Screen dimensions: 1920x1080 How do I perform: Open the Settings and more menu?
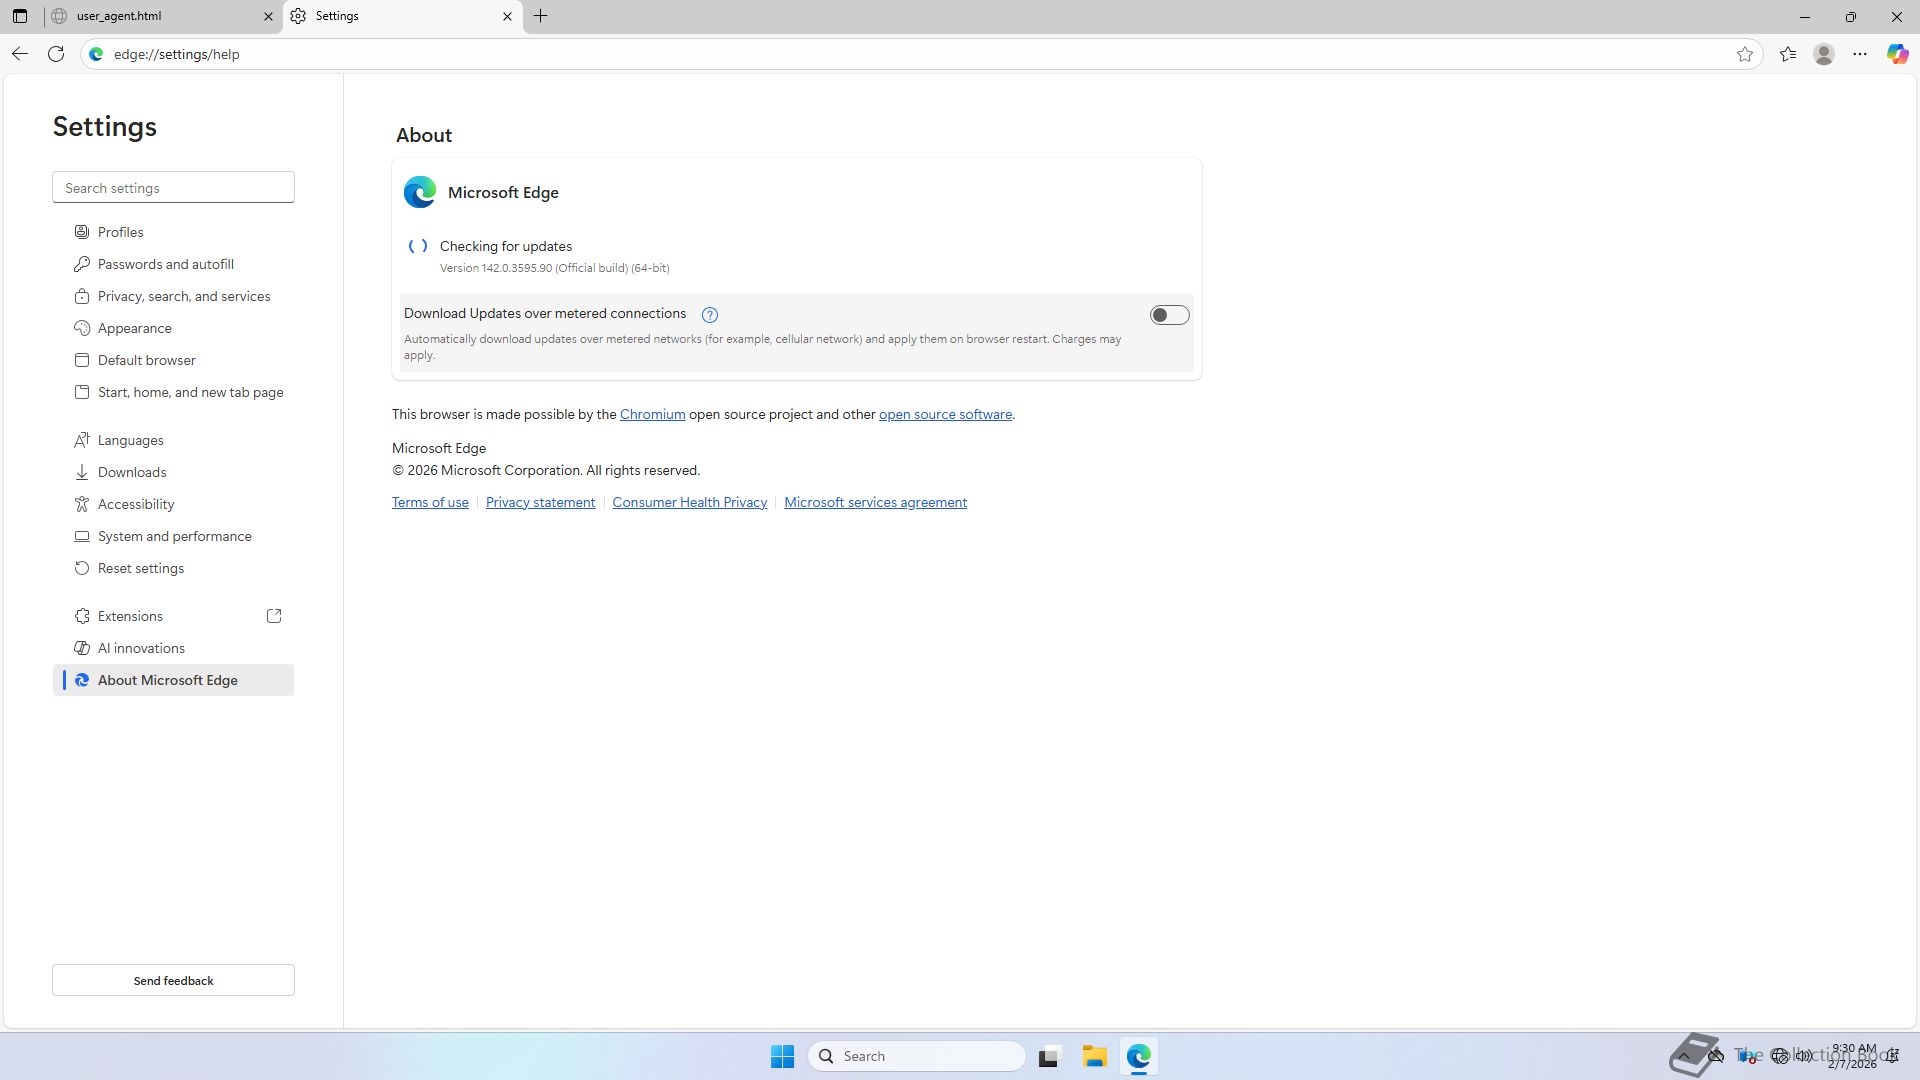(x=1860, y=54)
